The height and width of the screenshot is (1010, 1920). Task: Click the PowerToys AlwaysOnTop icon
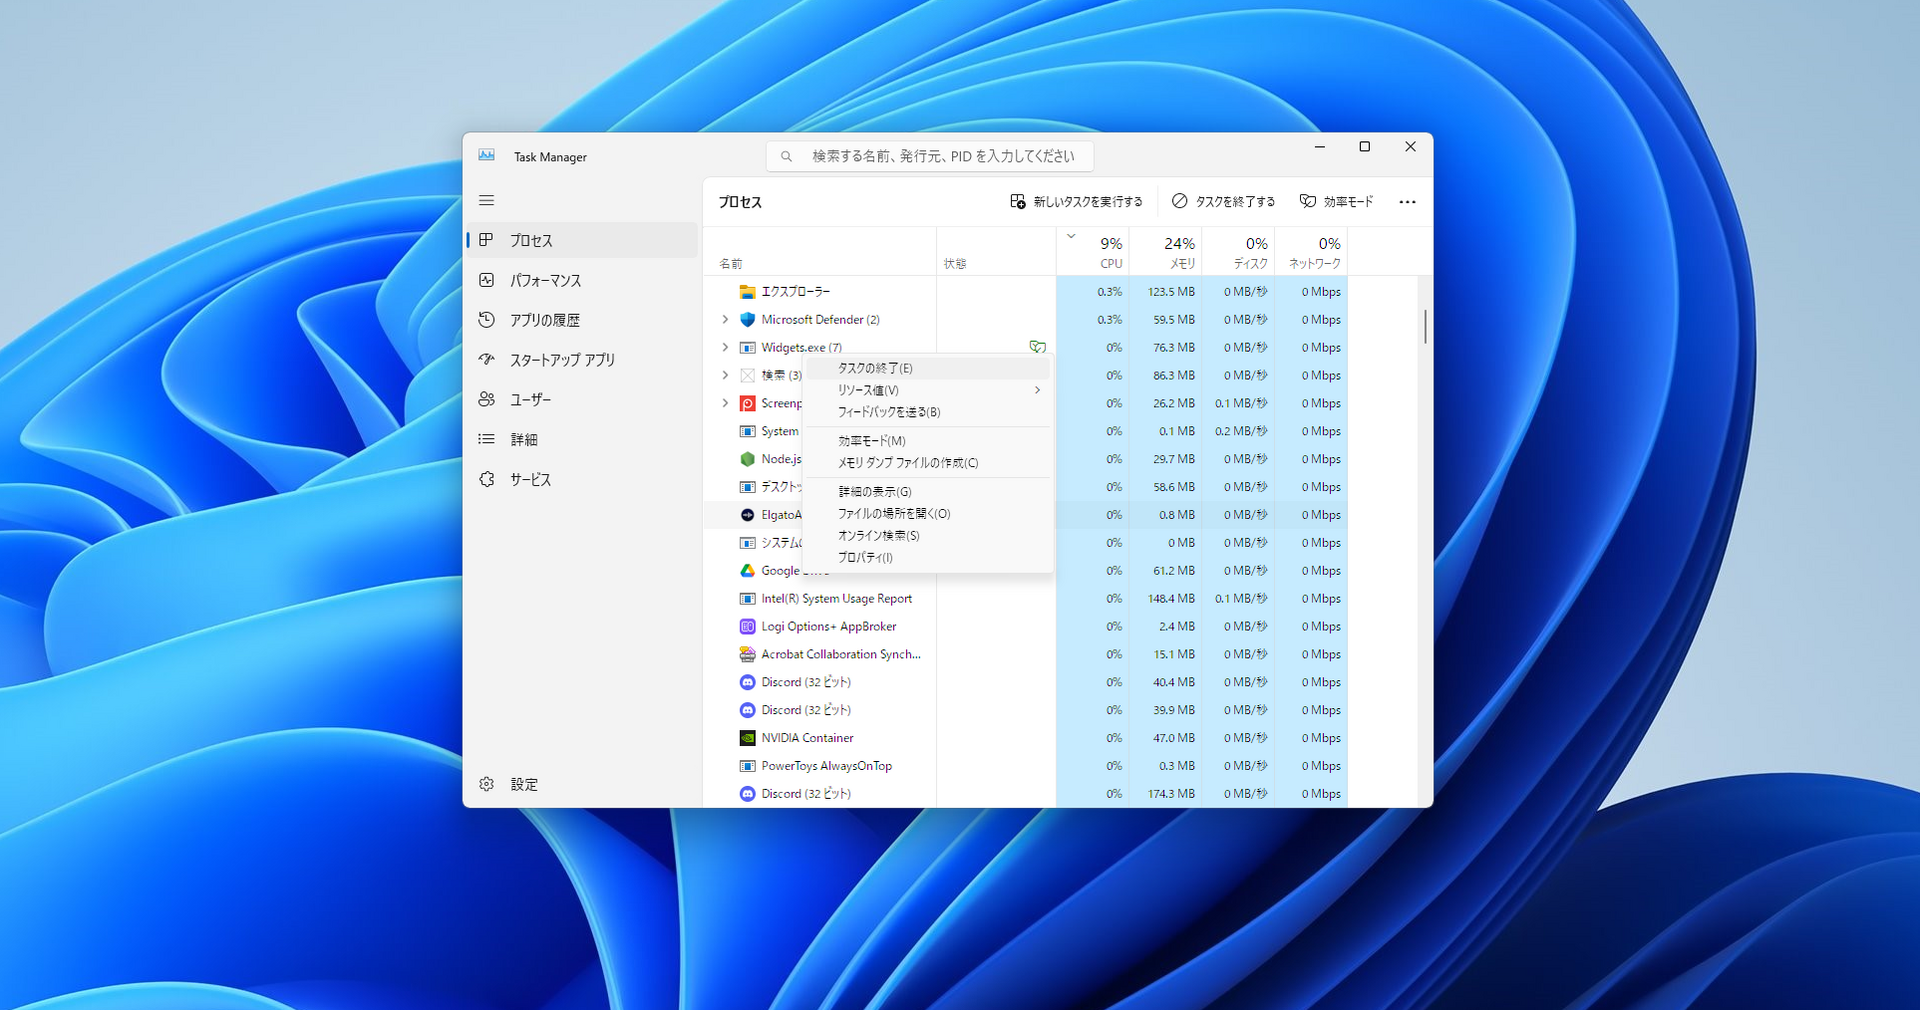[747, 766]
